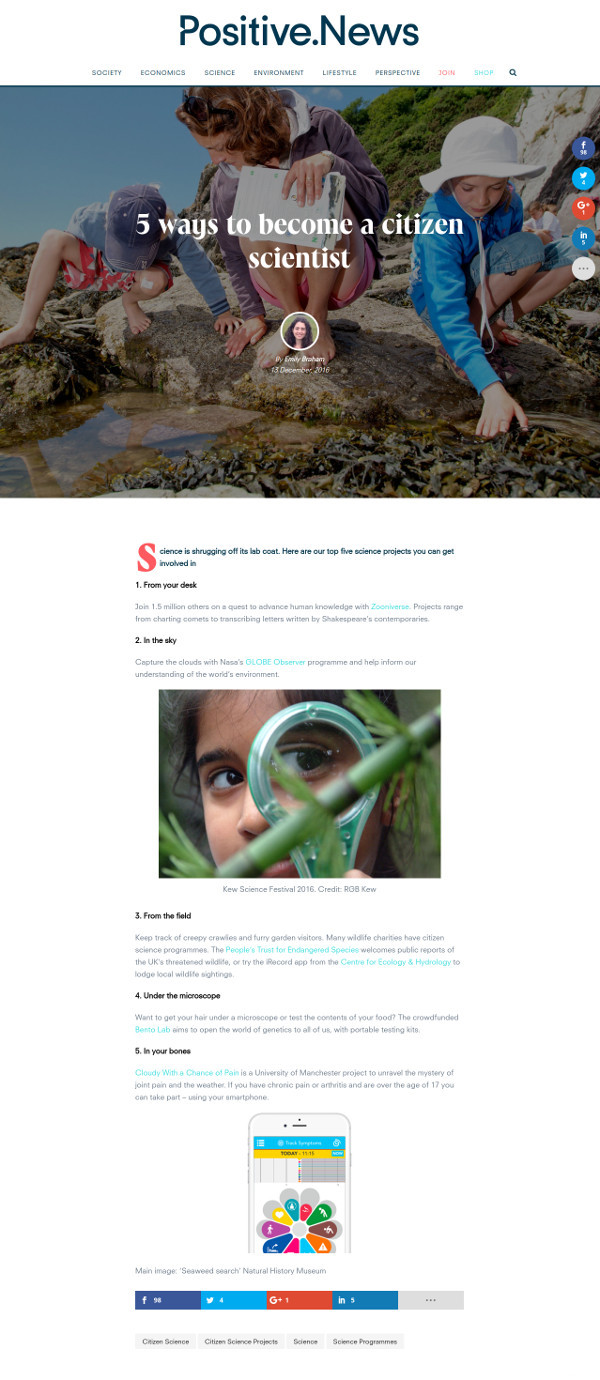
Task: Share via the floating LinkedIn circle icon
Action: (583, 238)
